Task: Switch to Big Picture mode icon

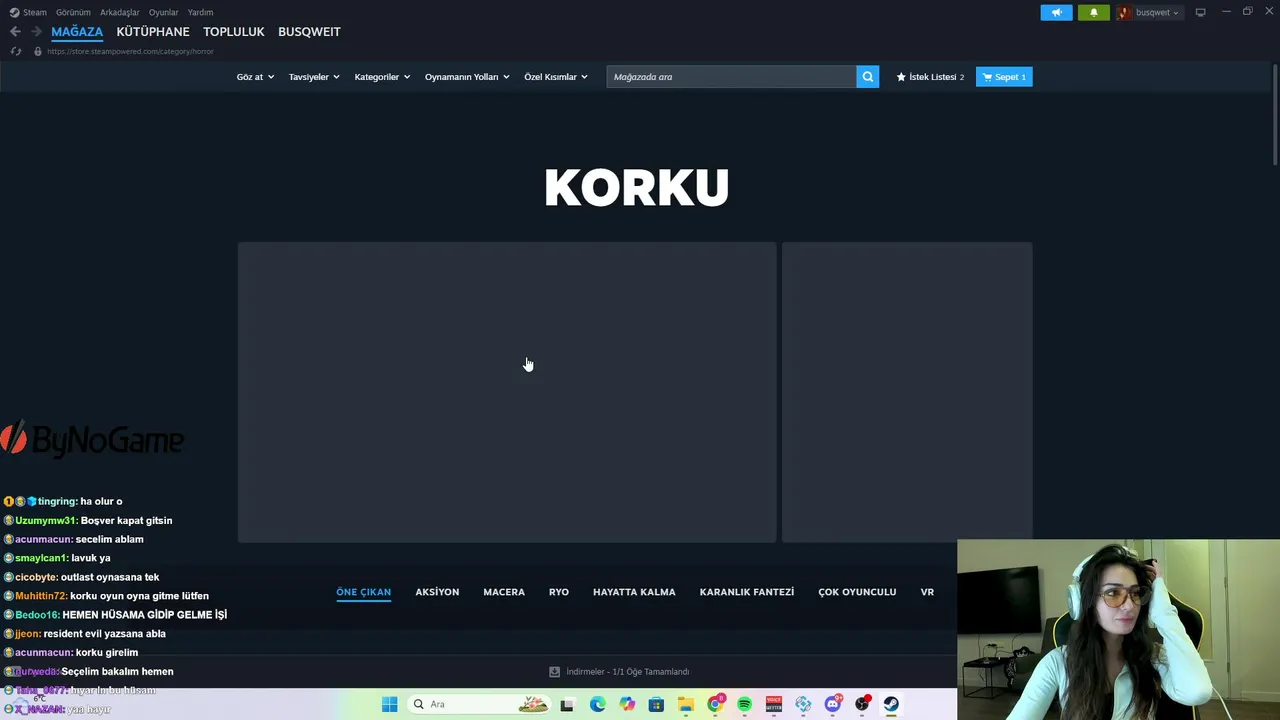Action: [x=1200, y=12]
